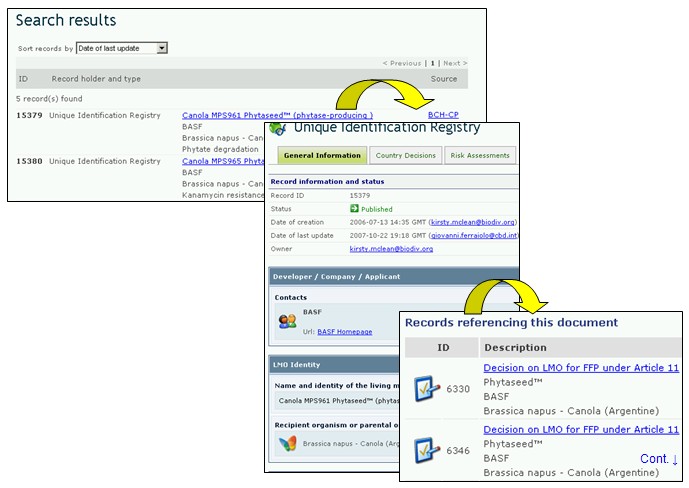This screenshot has width=689, height=488.
Task: Open the Sort records by dropdown
Action: tap(122, 48)
